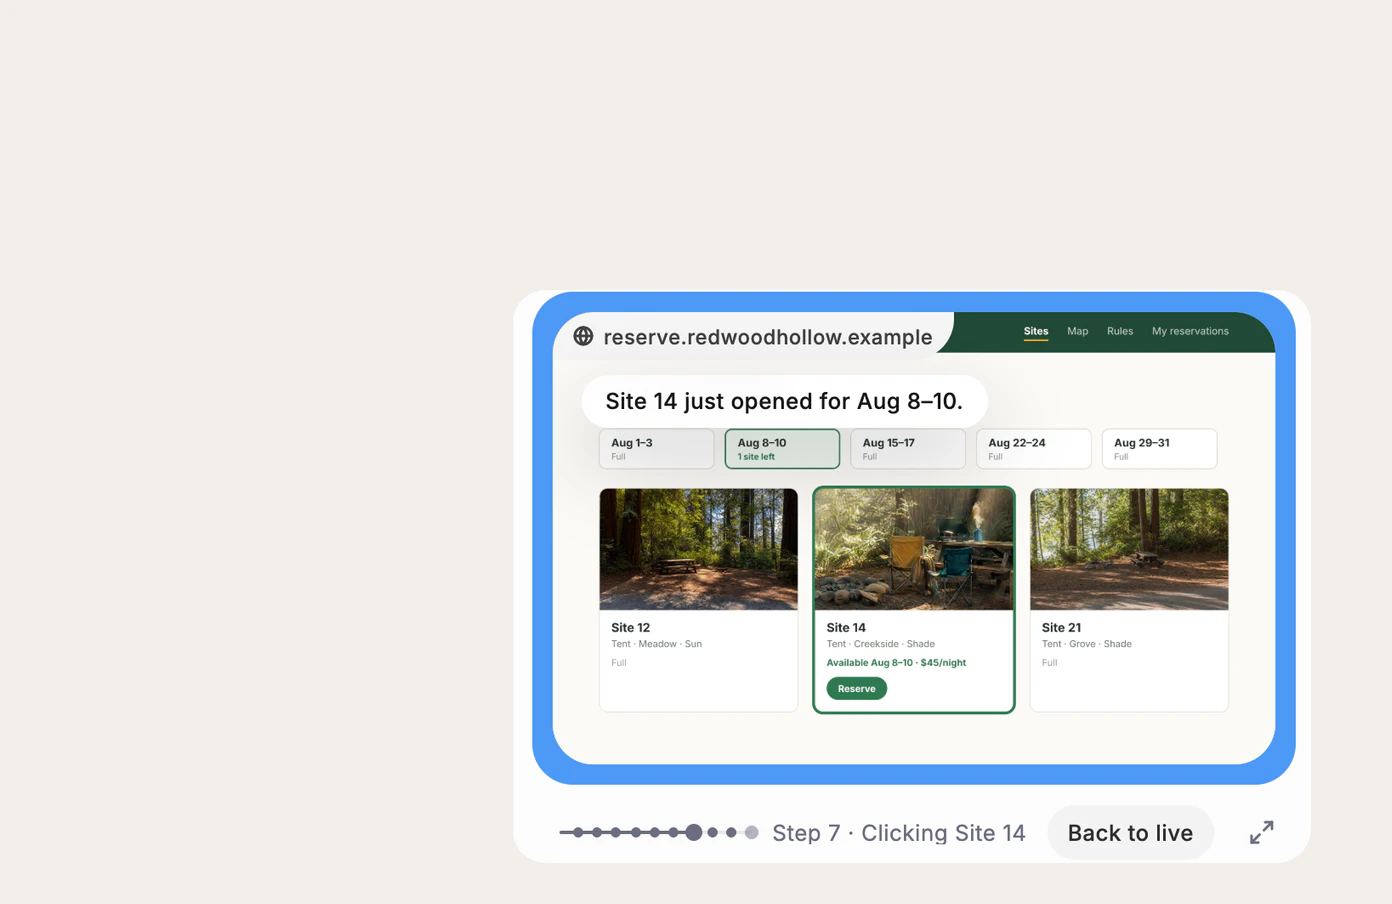The height and width of the screenshot is (904, 1392).
Task: Open the Site 12 campsite photo
Action: (698, 549)
